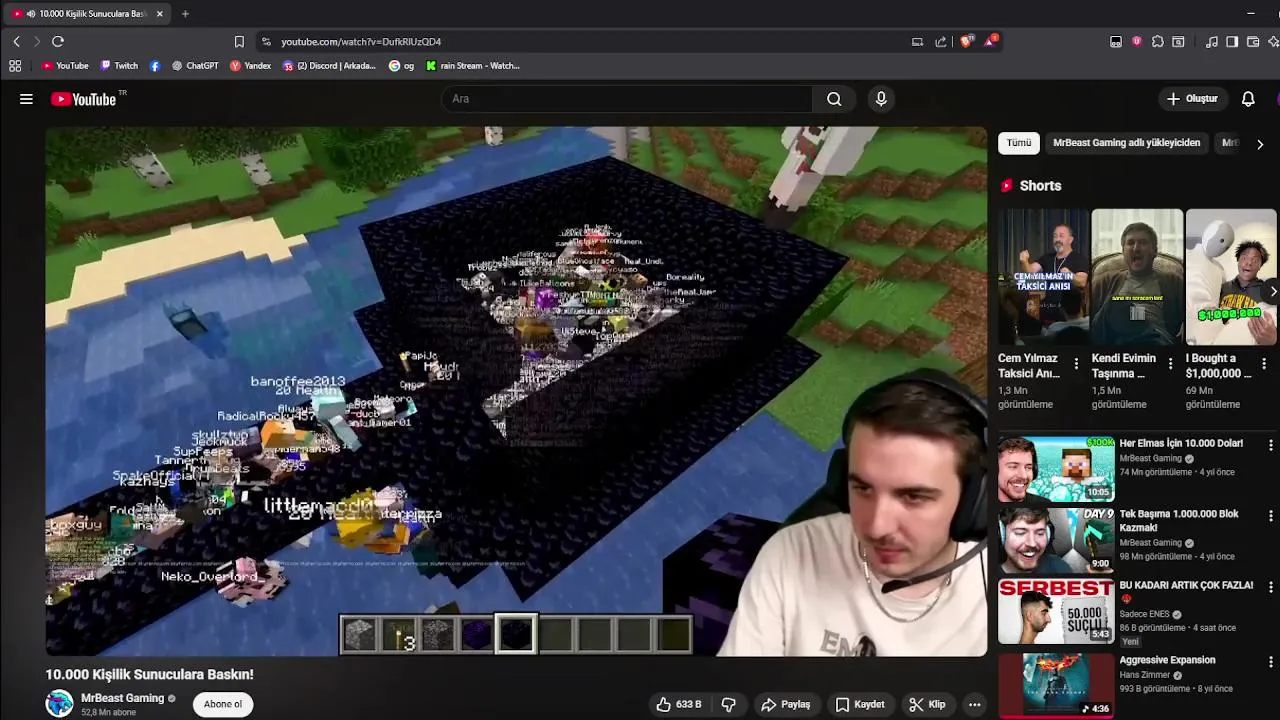Select the Tümü filter chip
This screenshot has height=720, width=1280.
1019,143
